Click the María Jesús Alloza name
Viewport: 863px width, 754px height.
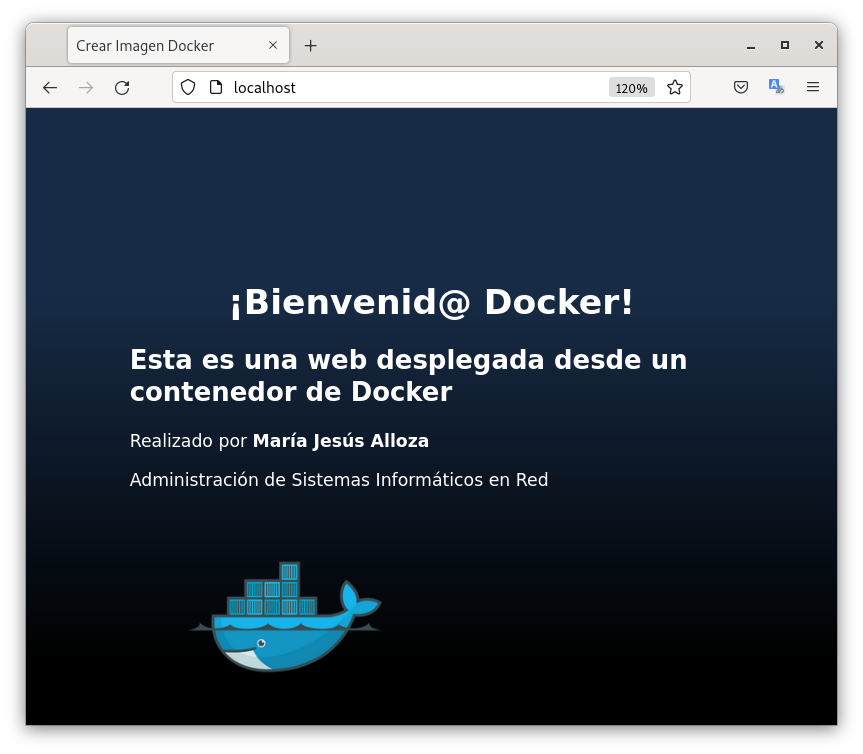click(x=340, y=441)
